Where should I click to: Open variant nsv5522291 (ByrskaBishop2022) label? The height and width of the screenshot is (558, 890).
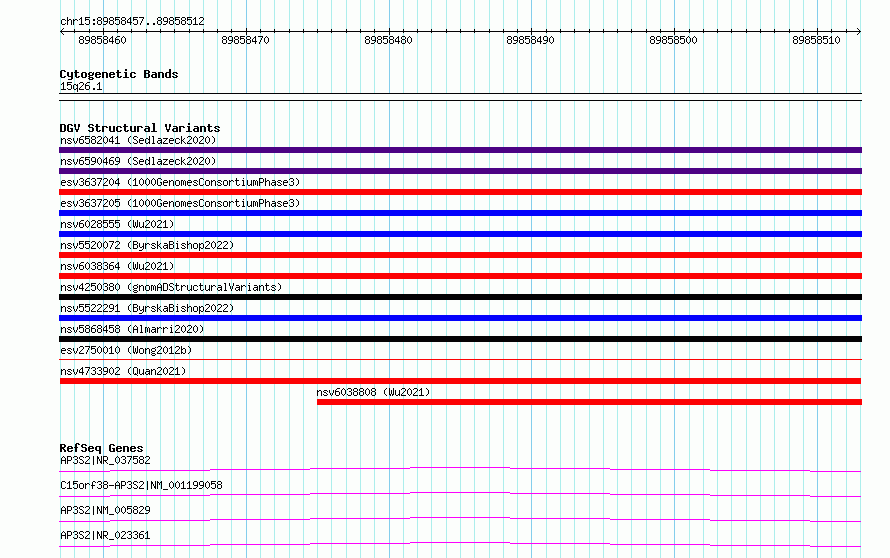coord(147,308)
